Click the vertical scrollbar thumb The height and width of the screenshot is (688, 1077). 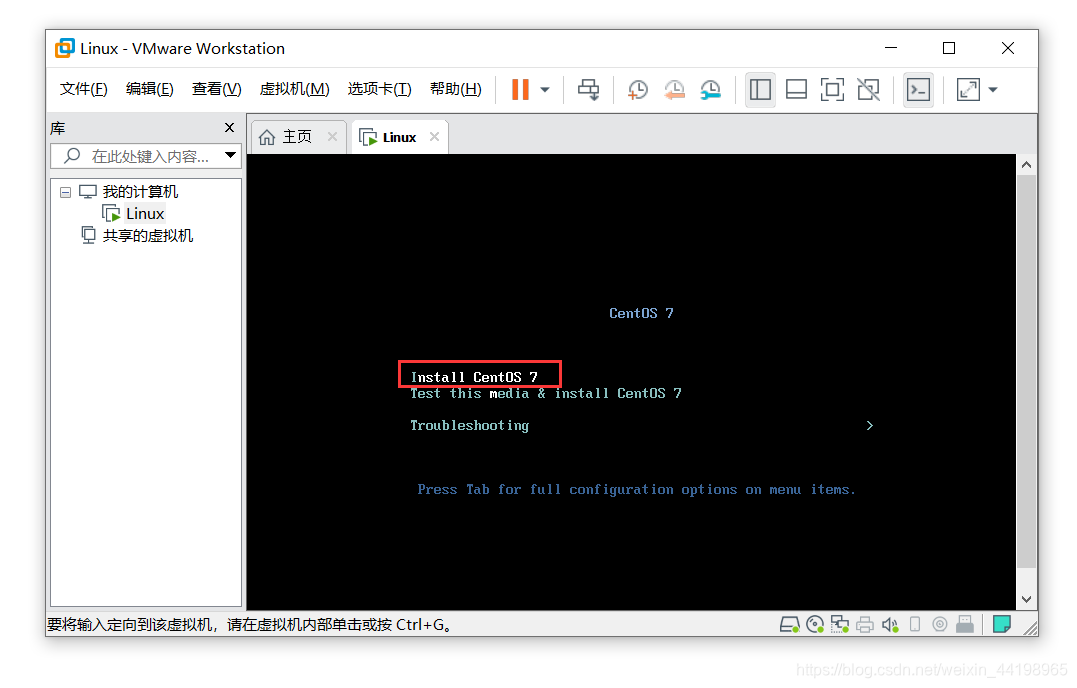pyautogui.click(x=1026, y=371)
